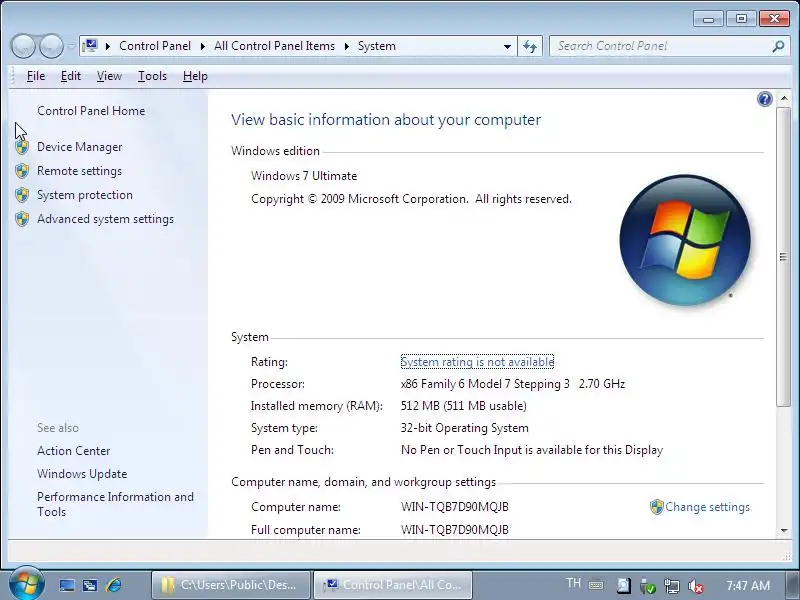800x600 pixels.
Task: Click the Refresh button beside address bar
Action: pyautogui.click(x=530, y=46)
